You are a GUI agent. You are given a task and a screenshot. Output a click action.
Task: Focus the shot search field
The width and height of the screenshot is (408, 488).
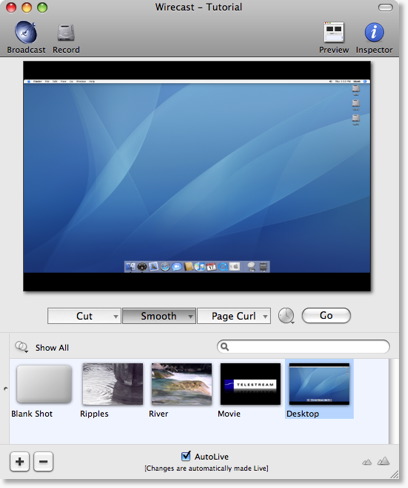click(x=303, y=347)
